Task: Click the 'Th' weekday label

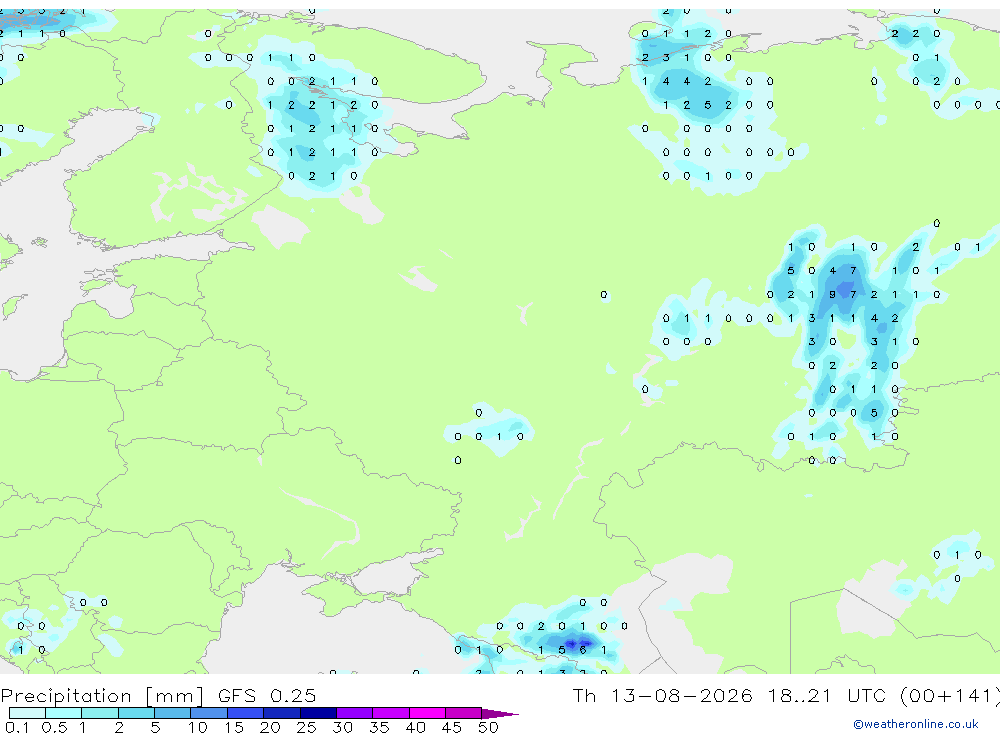Action: point(584,695)
